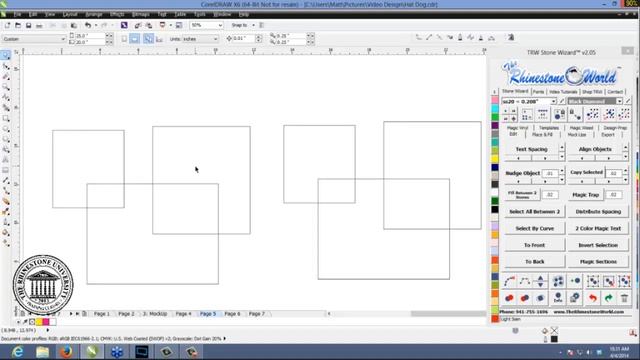
Task: Click the Invert Selection button
Action: (x=598, y=245)
